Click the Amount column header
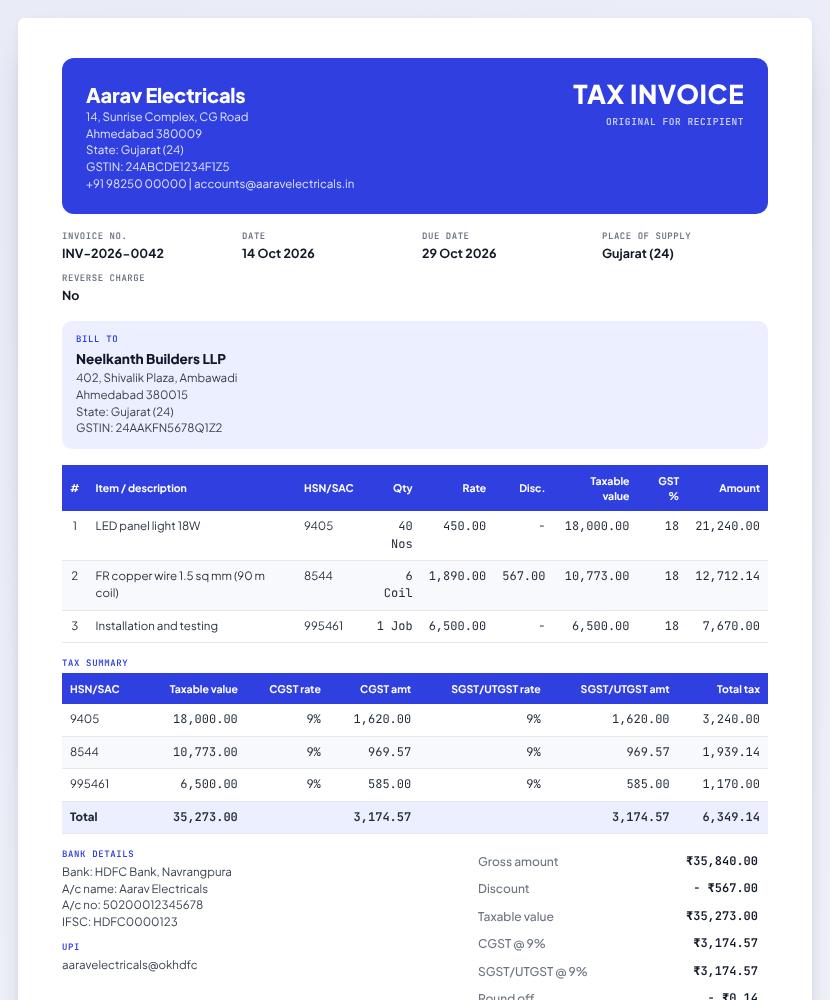The width and height of the screenshot is (830, 1000). pyautogui.click(x=739, y=489)
